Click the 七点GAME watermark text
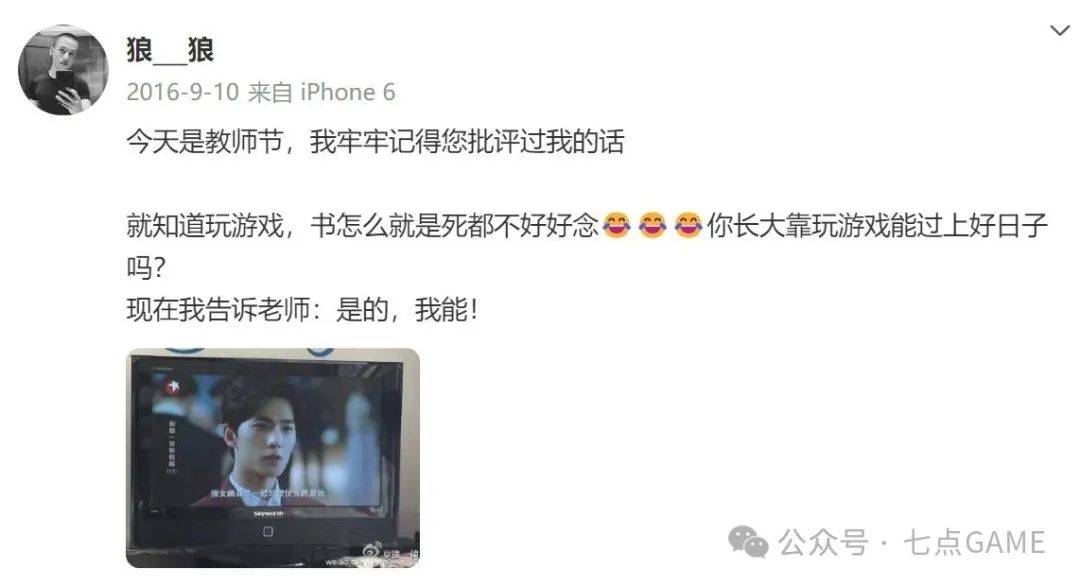 (974, 543)
